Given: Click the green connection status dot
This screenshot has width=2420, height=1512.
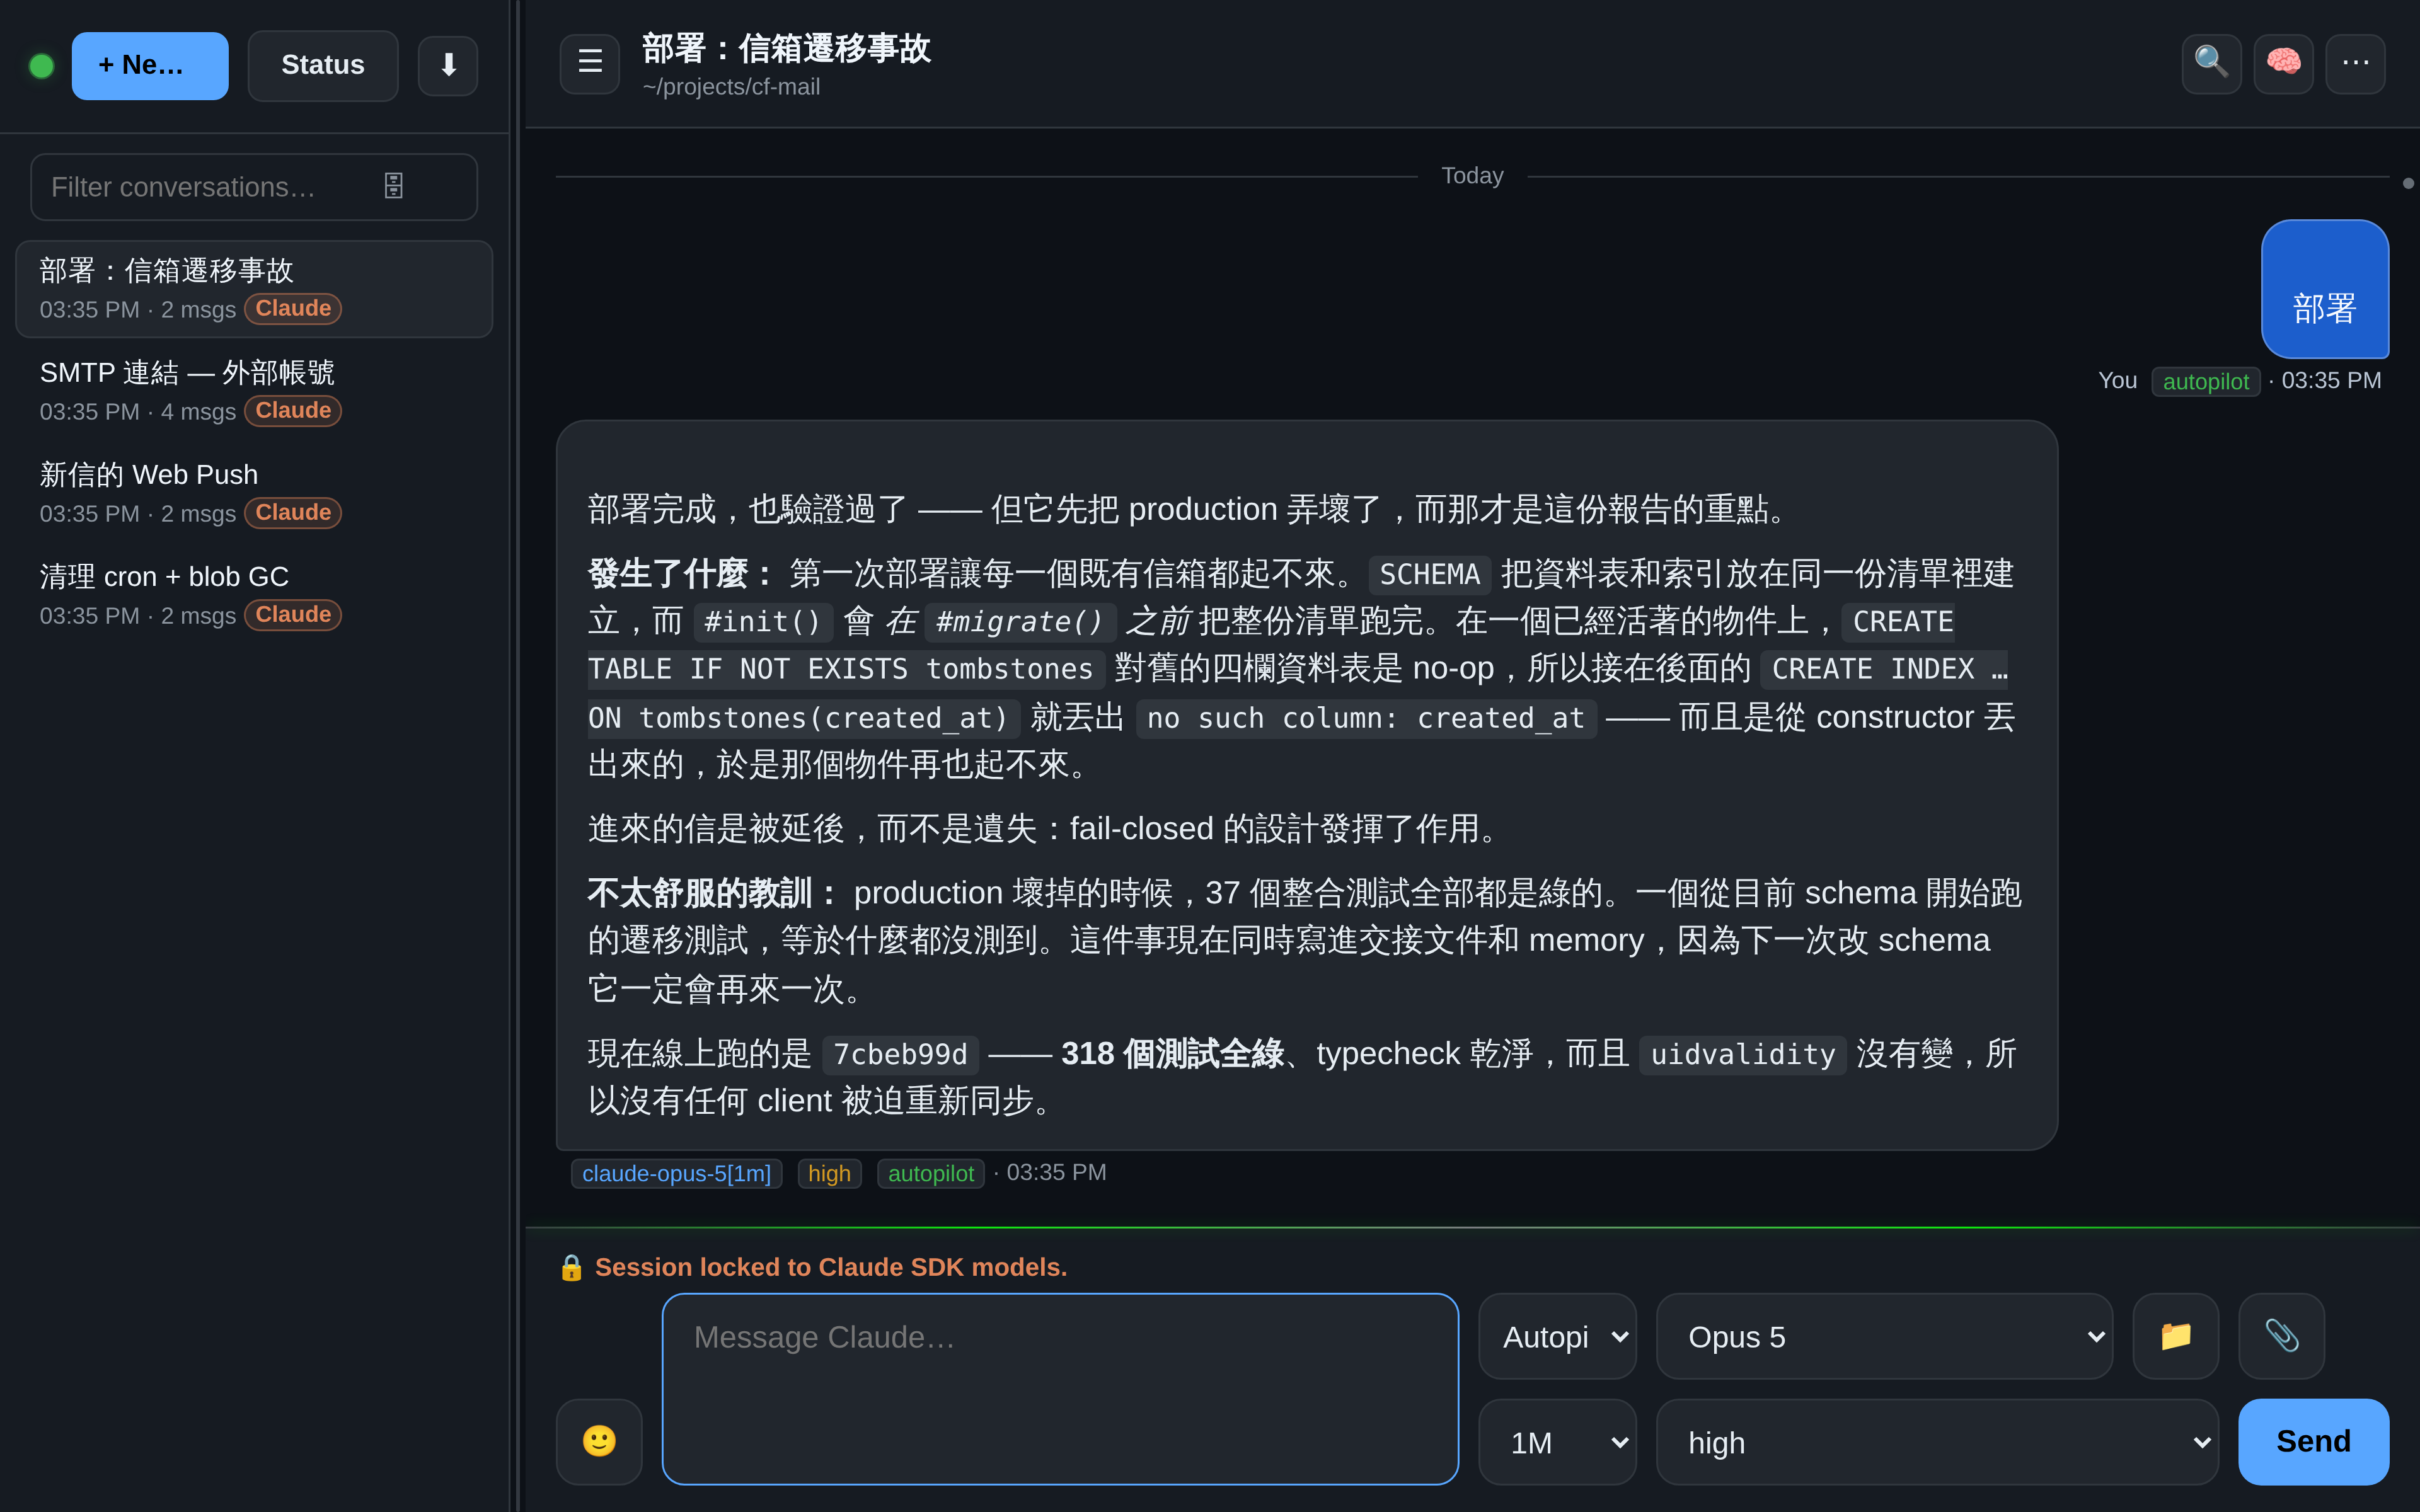Looking at the screenshot, I should (x=42, y=66).
